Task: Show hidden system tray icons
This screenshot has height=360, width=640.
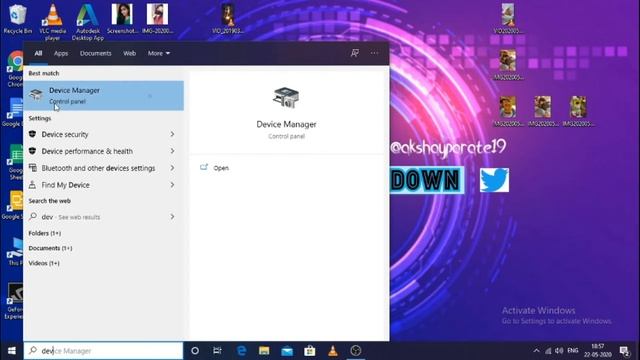Action: tap(536, 351)
